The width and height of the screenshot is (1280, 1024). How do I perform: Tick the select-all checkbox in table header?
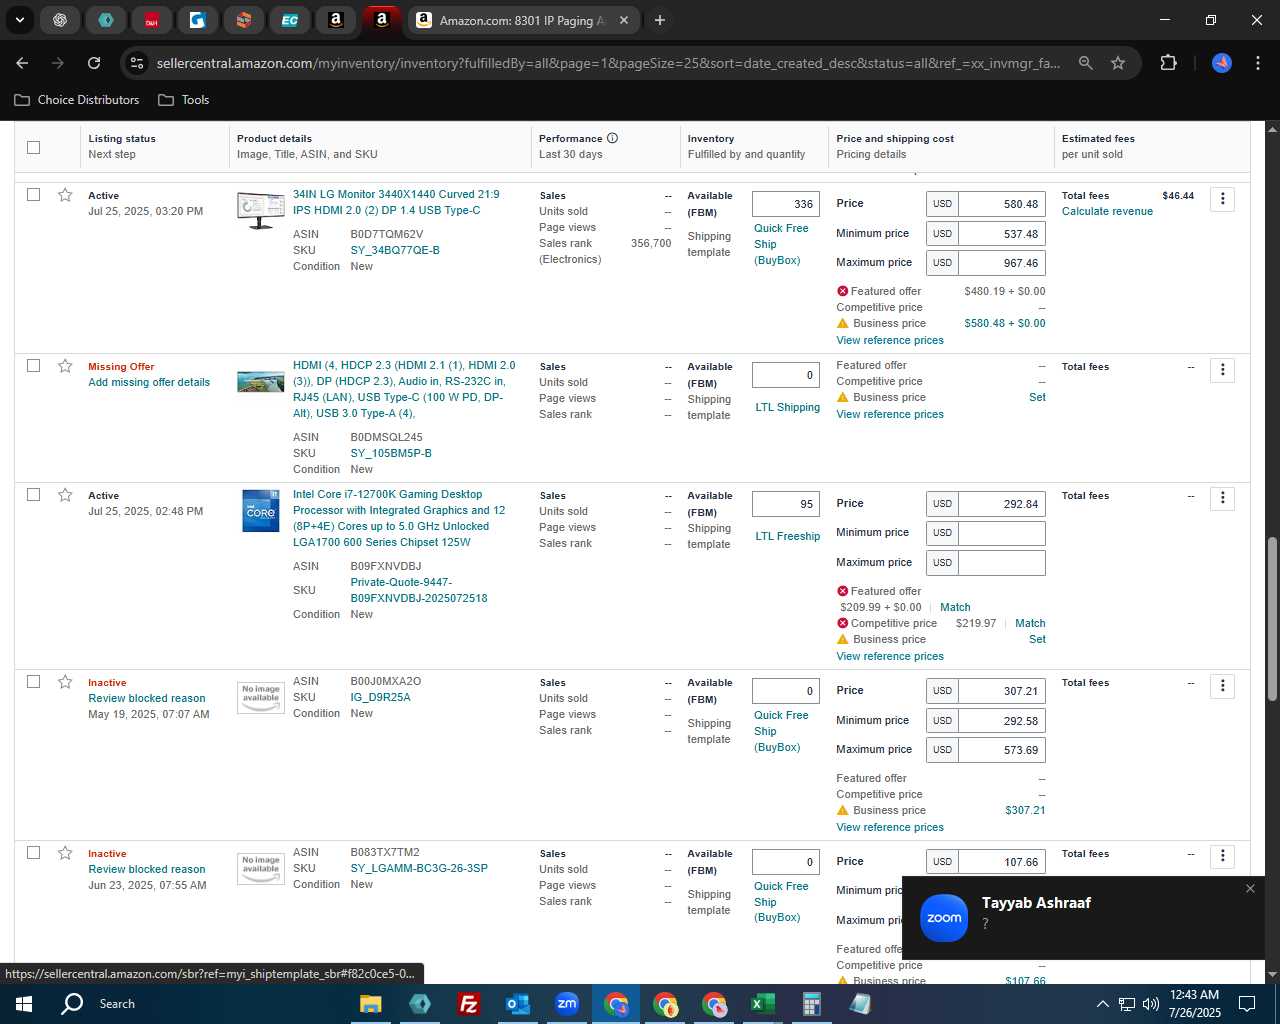pyautogui.click(x=33, y=147)
